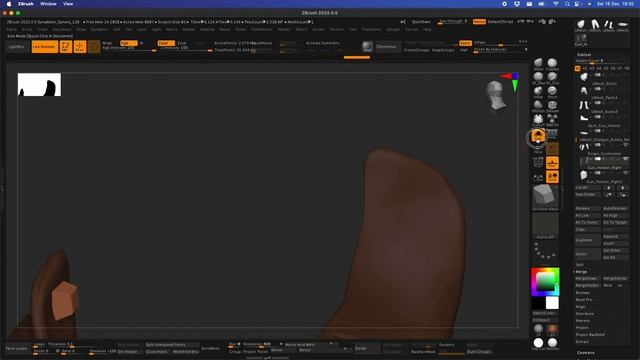Enable FreezeGroups option
This screenshot has width=640, height=360.
coord(416,50)
